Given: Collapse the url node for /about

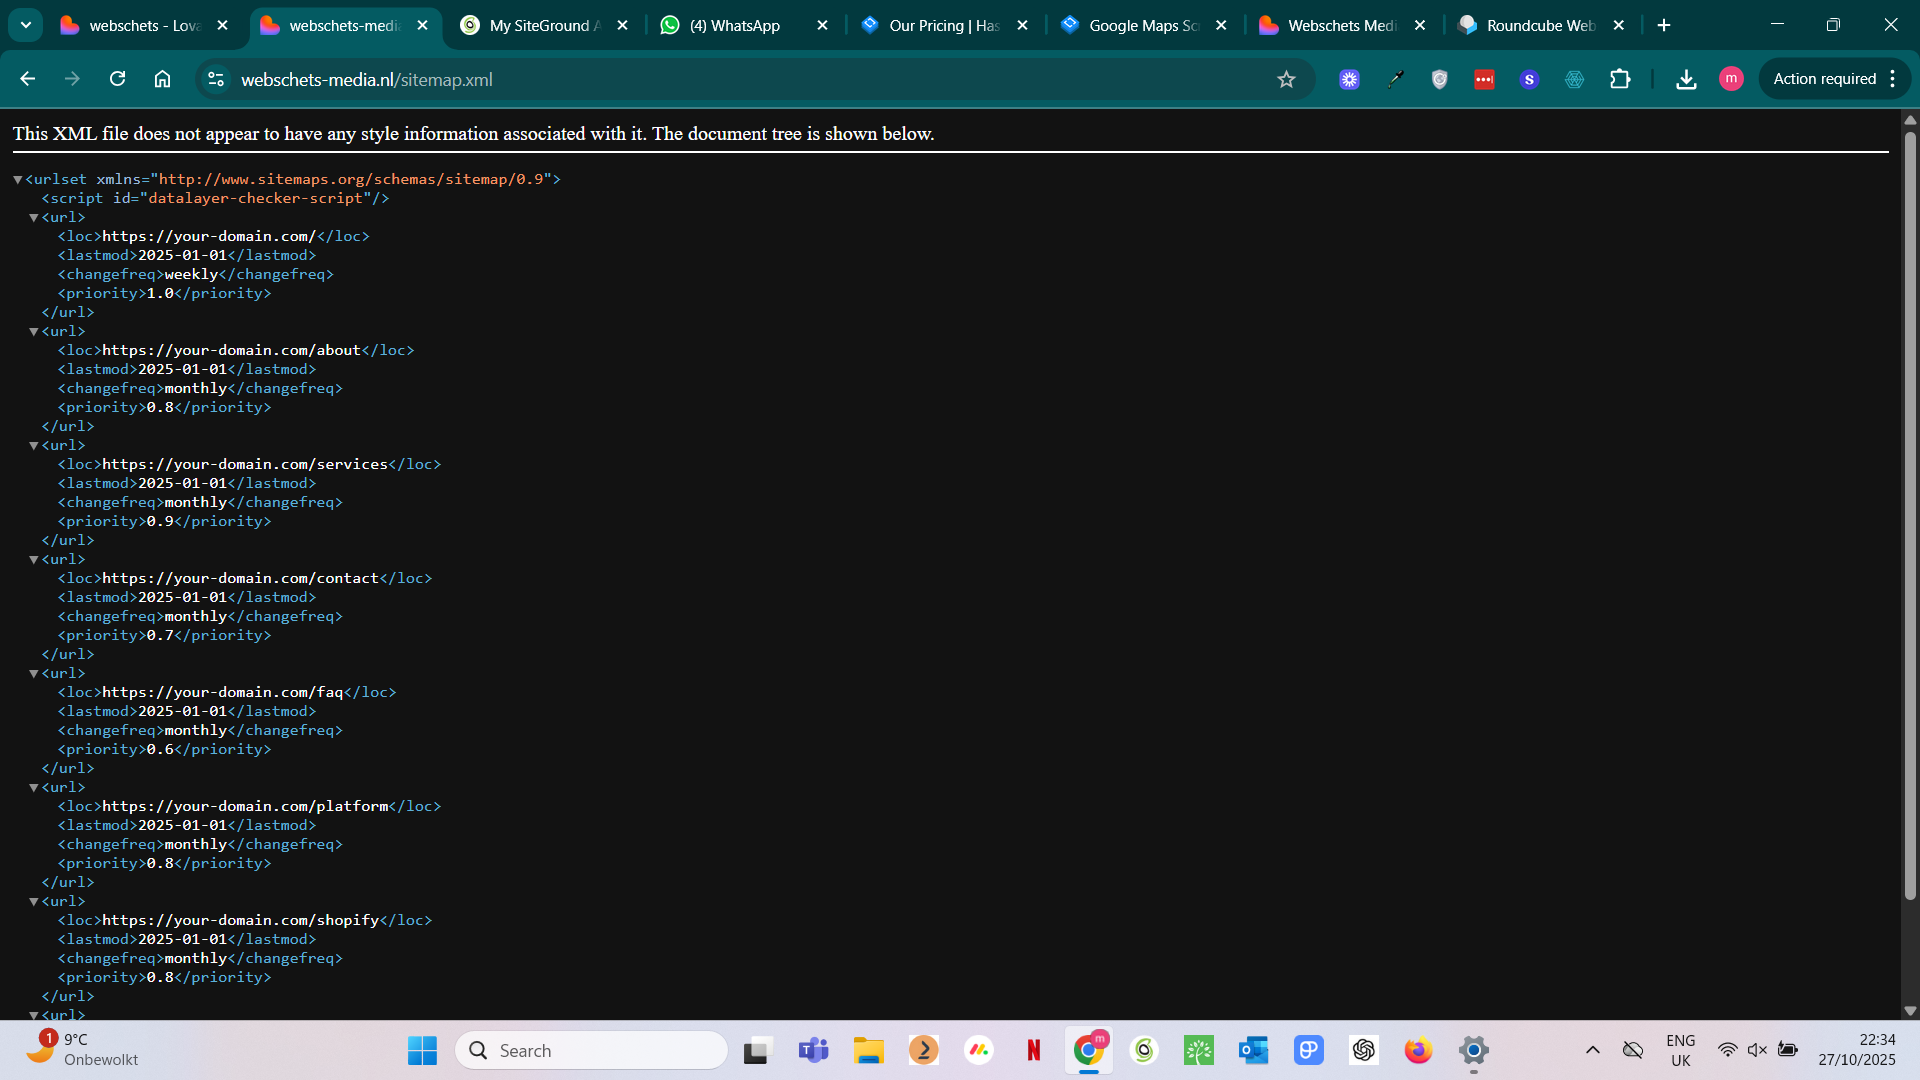Looking at the screenshot, I should [34, 332].
